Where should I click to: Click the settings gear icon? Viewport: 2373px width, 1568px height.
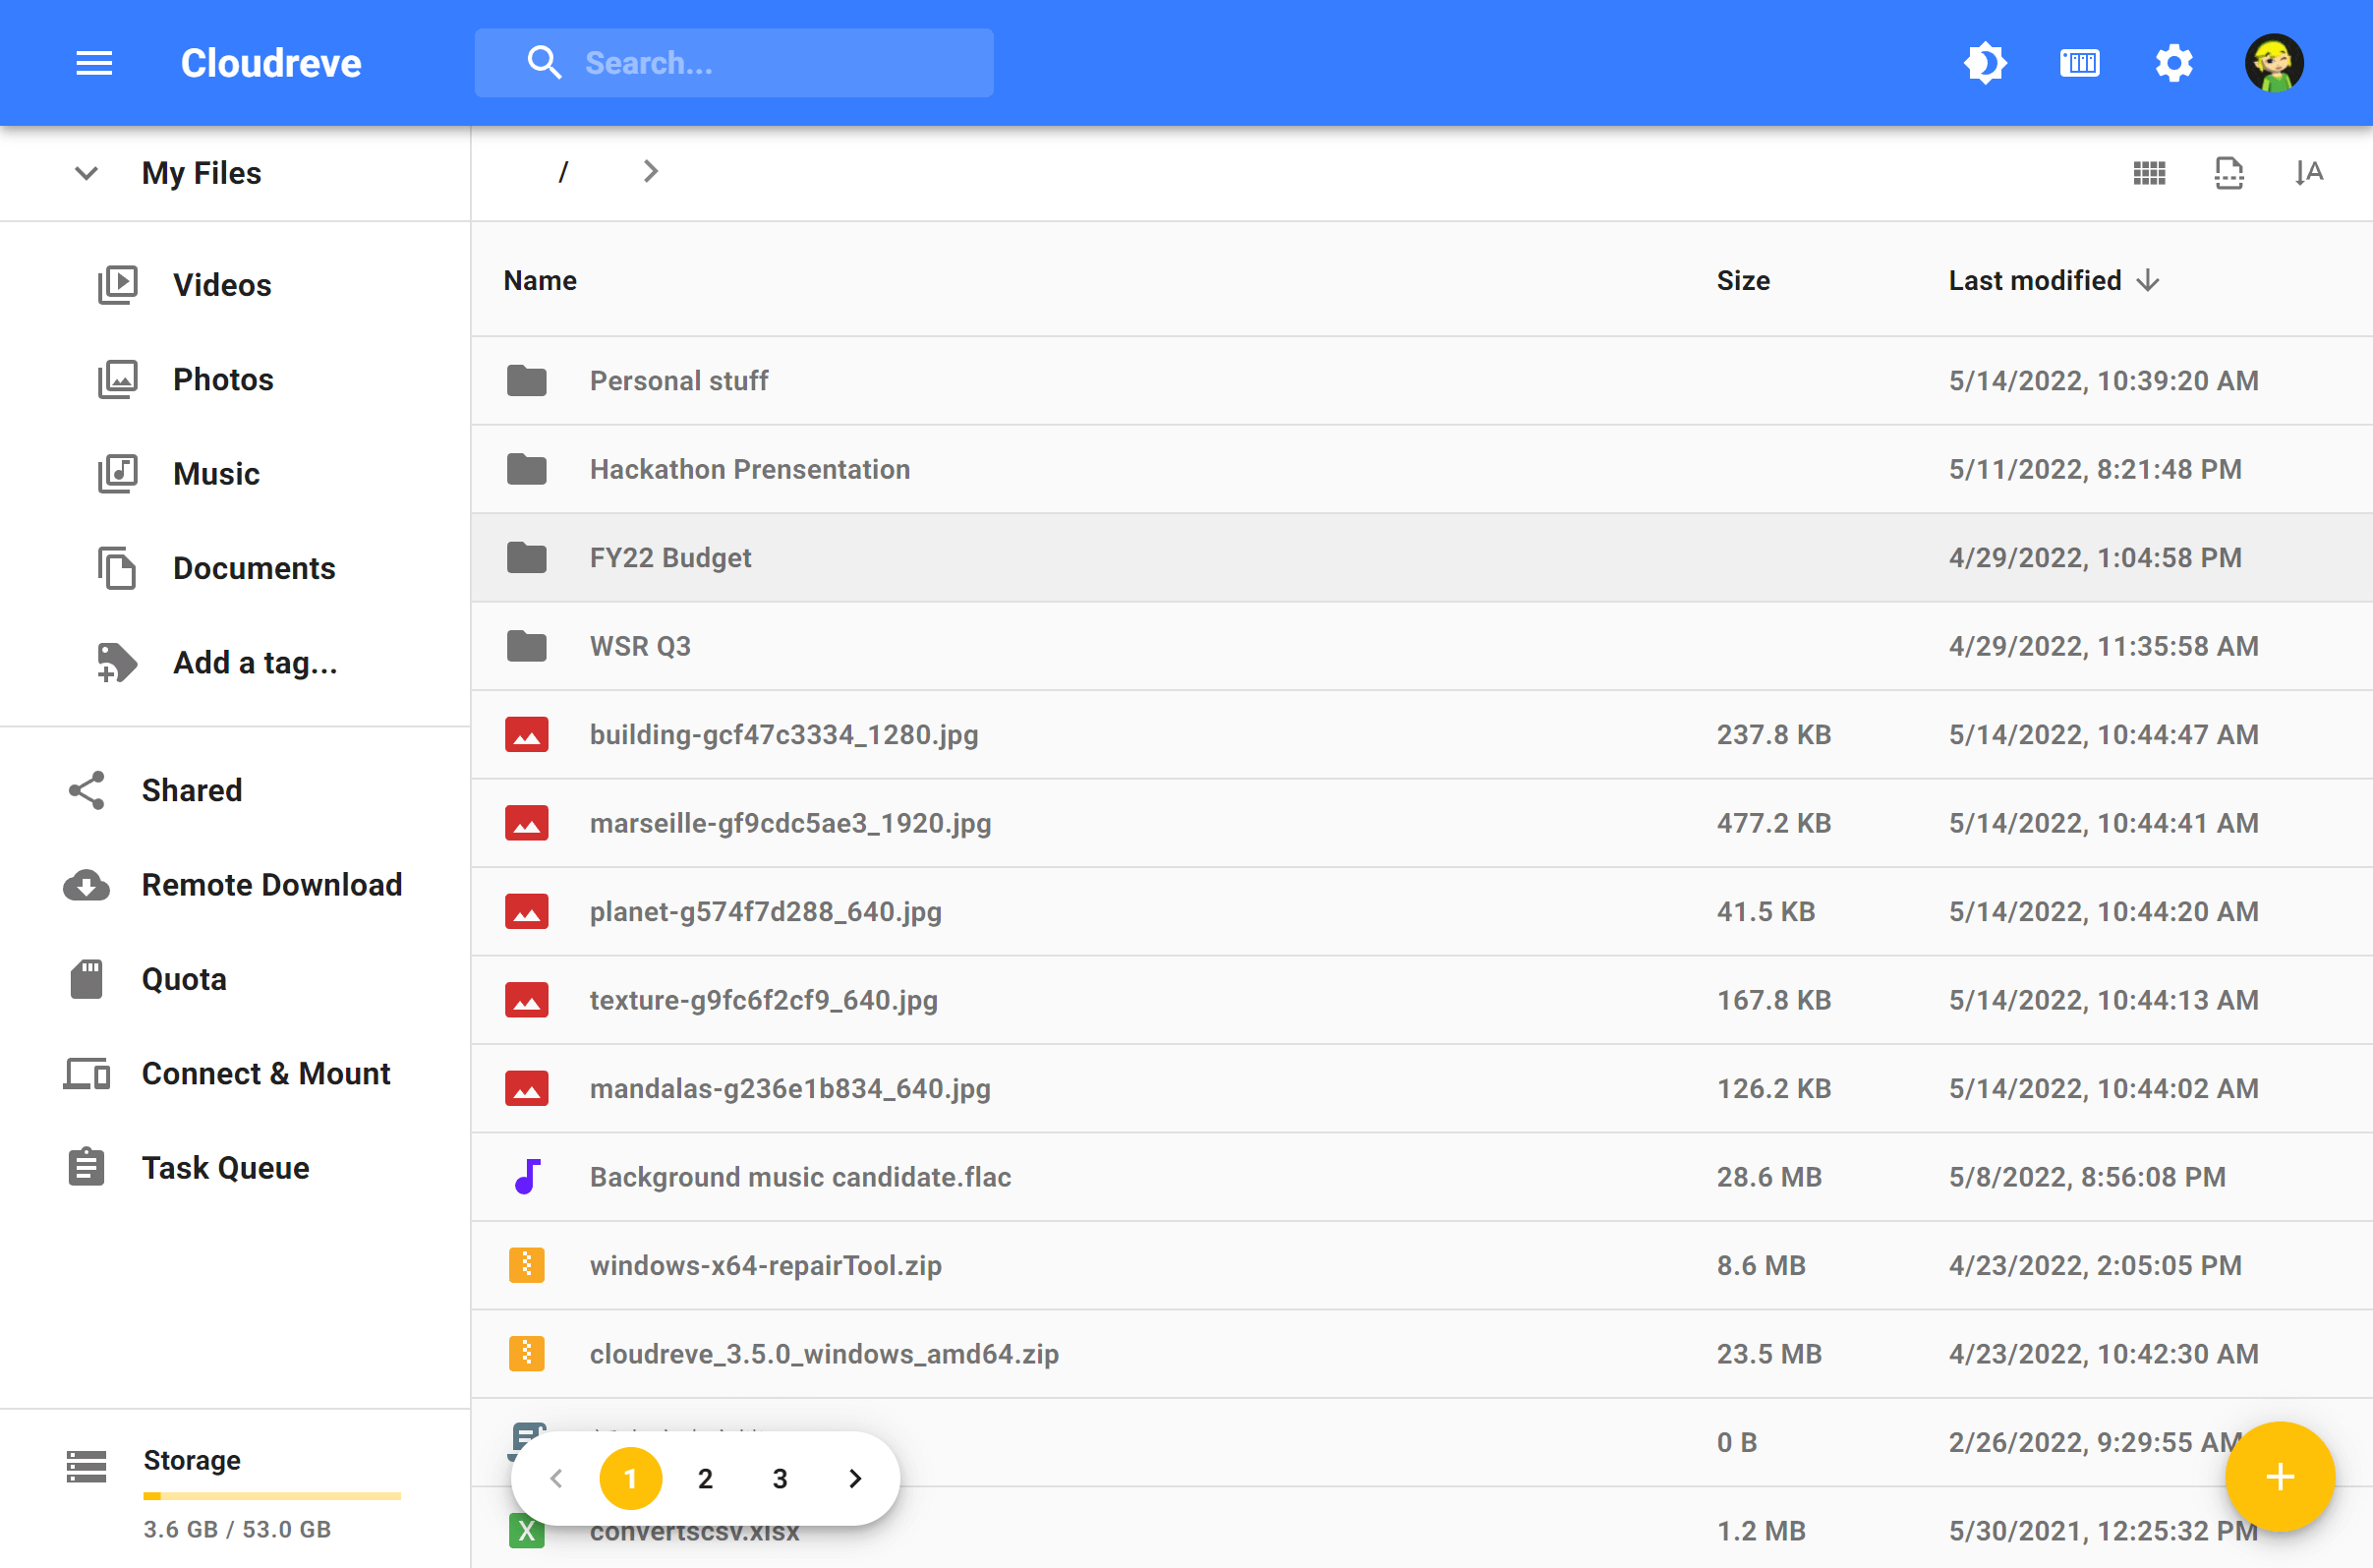pos(2175,63)
